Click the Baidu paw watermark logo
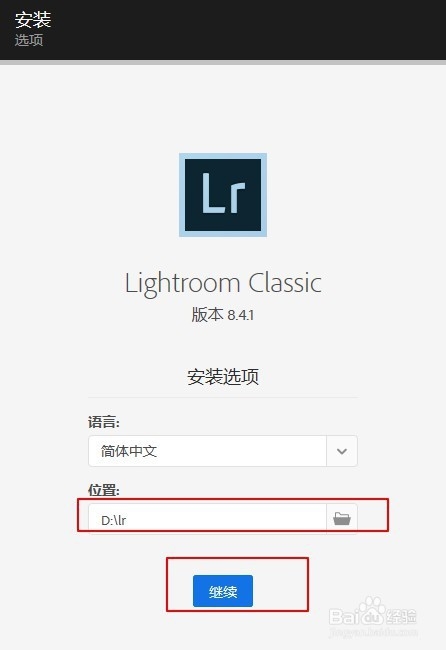 coord(372,609)
